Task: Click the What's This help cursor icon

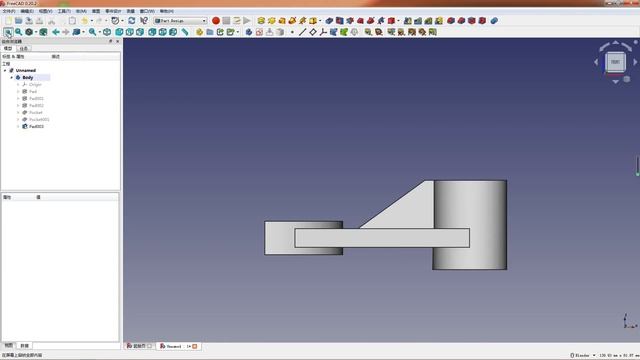Action: pyautogui.click(x=144, y=21)
